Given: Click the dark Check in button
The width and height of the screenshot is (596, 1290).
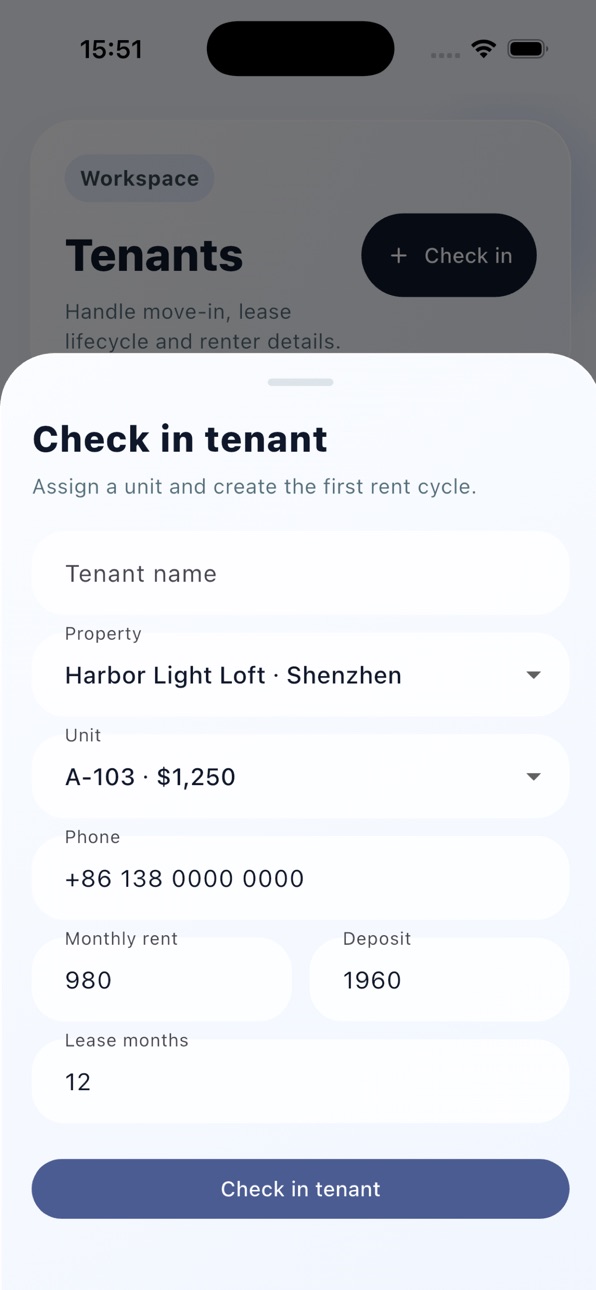Looking at the screenshot, I should [449, 255].
